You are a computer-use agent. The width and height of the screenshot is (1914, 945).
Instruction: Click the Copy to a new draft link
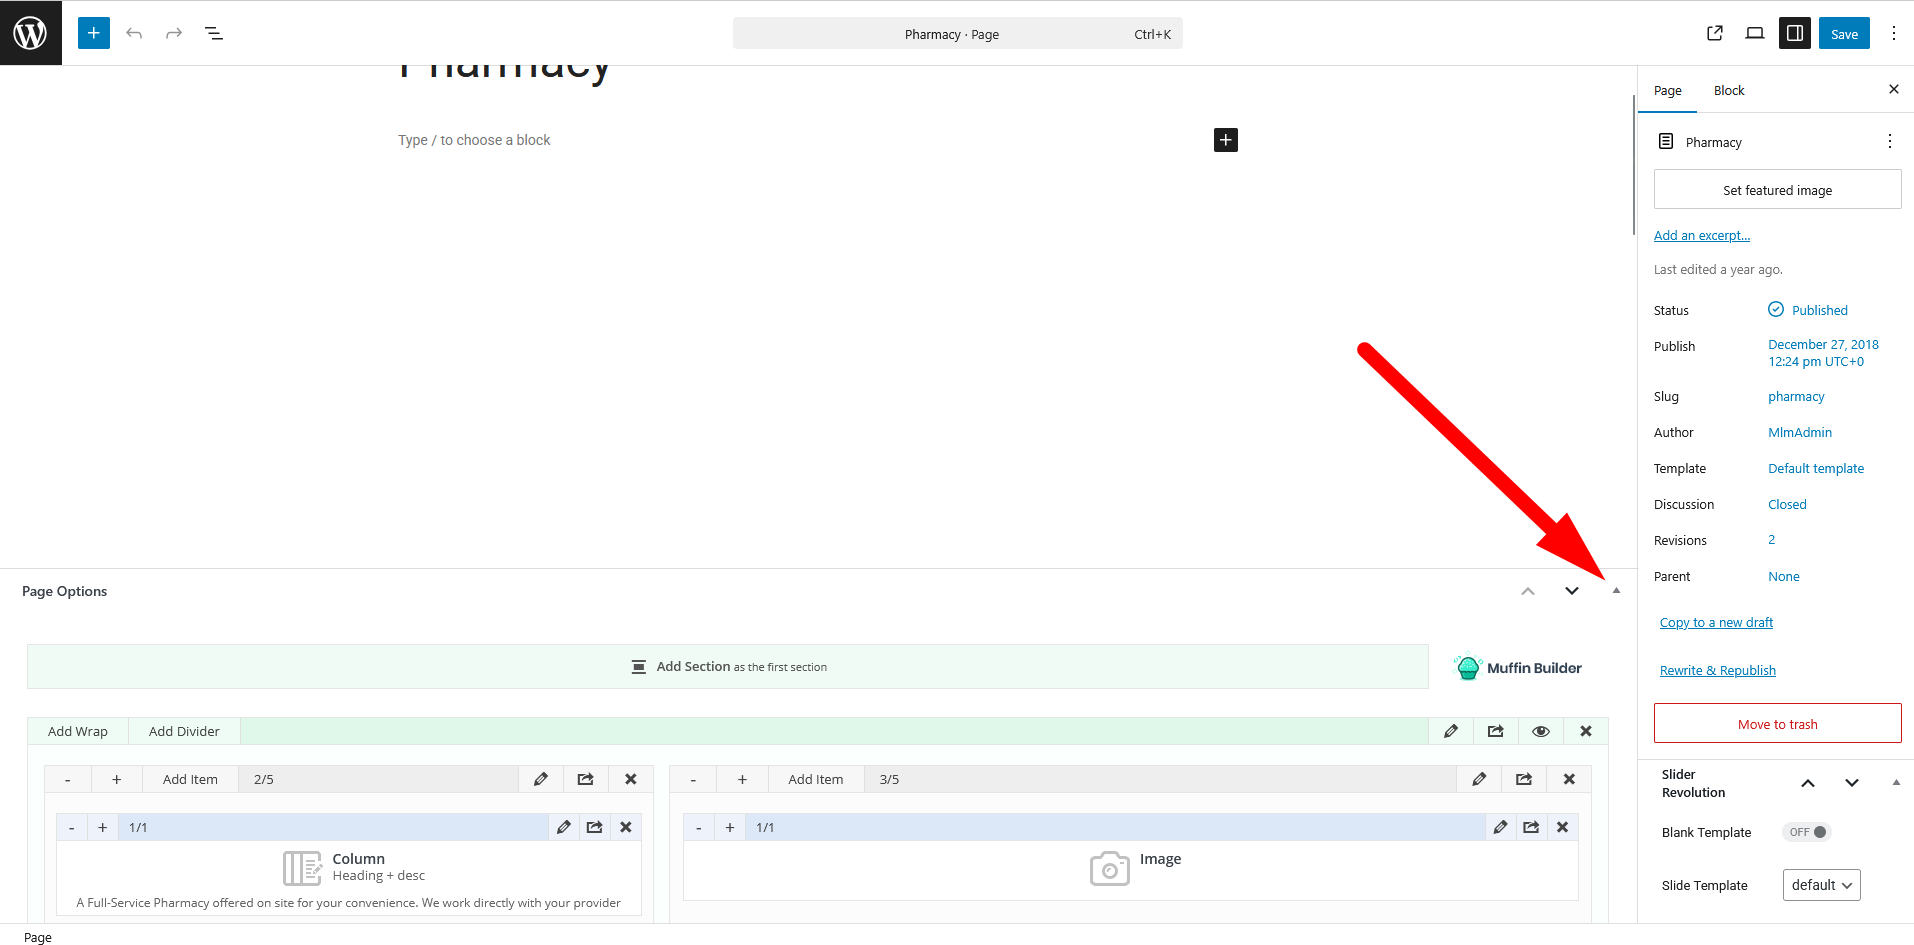pos(1716,623)
